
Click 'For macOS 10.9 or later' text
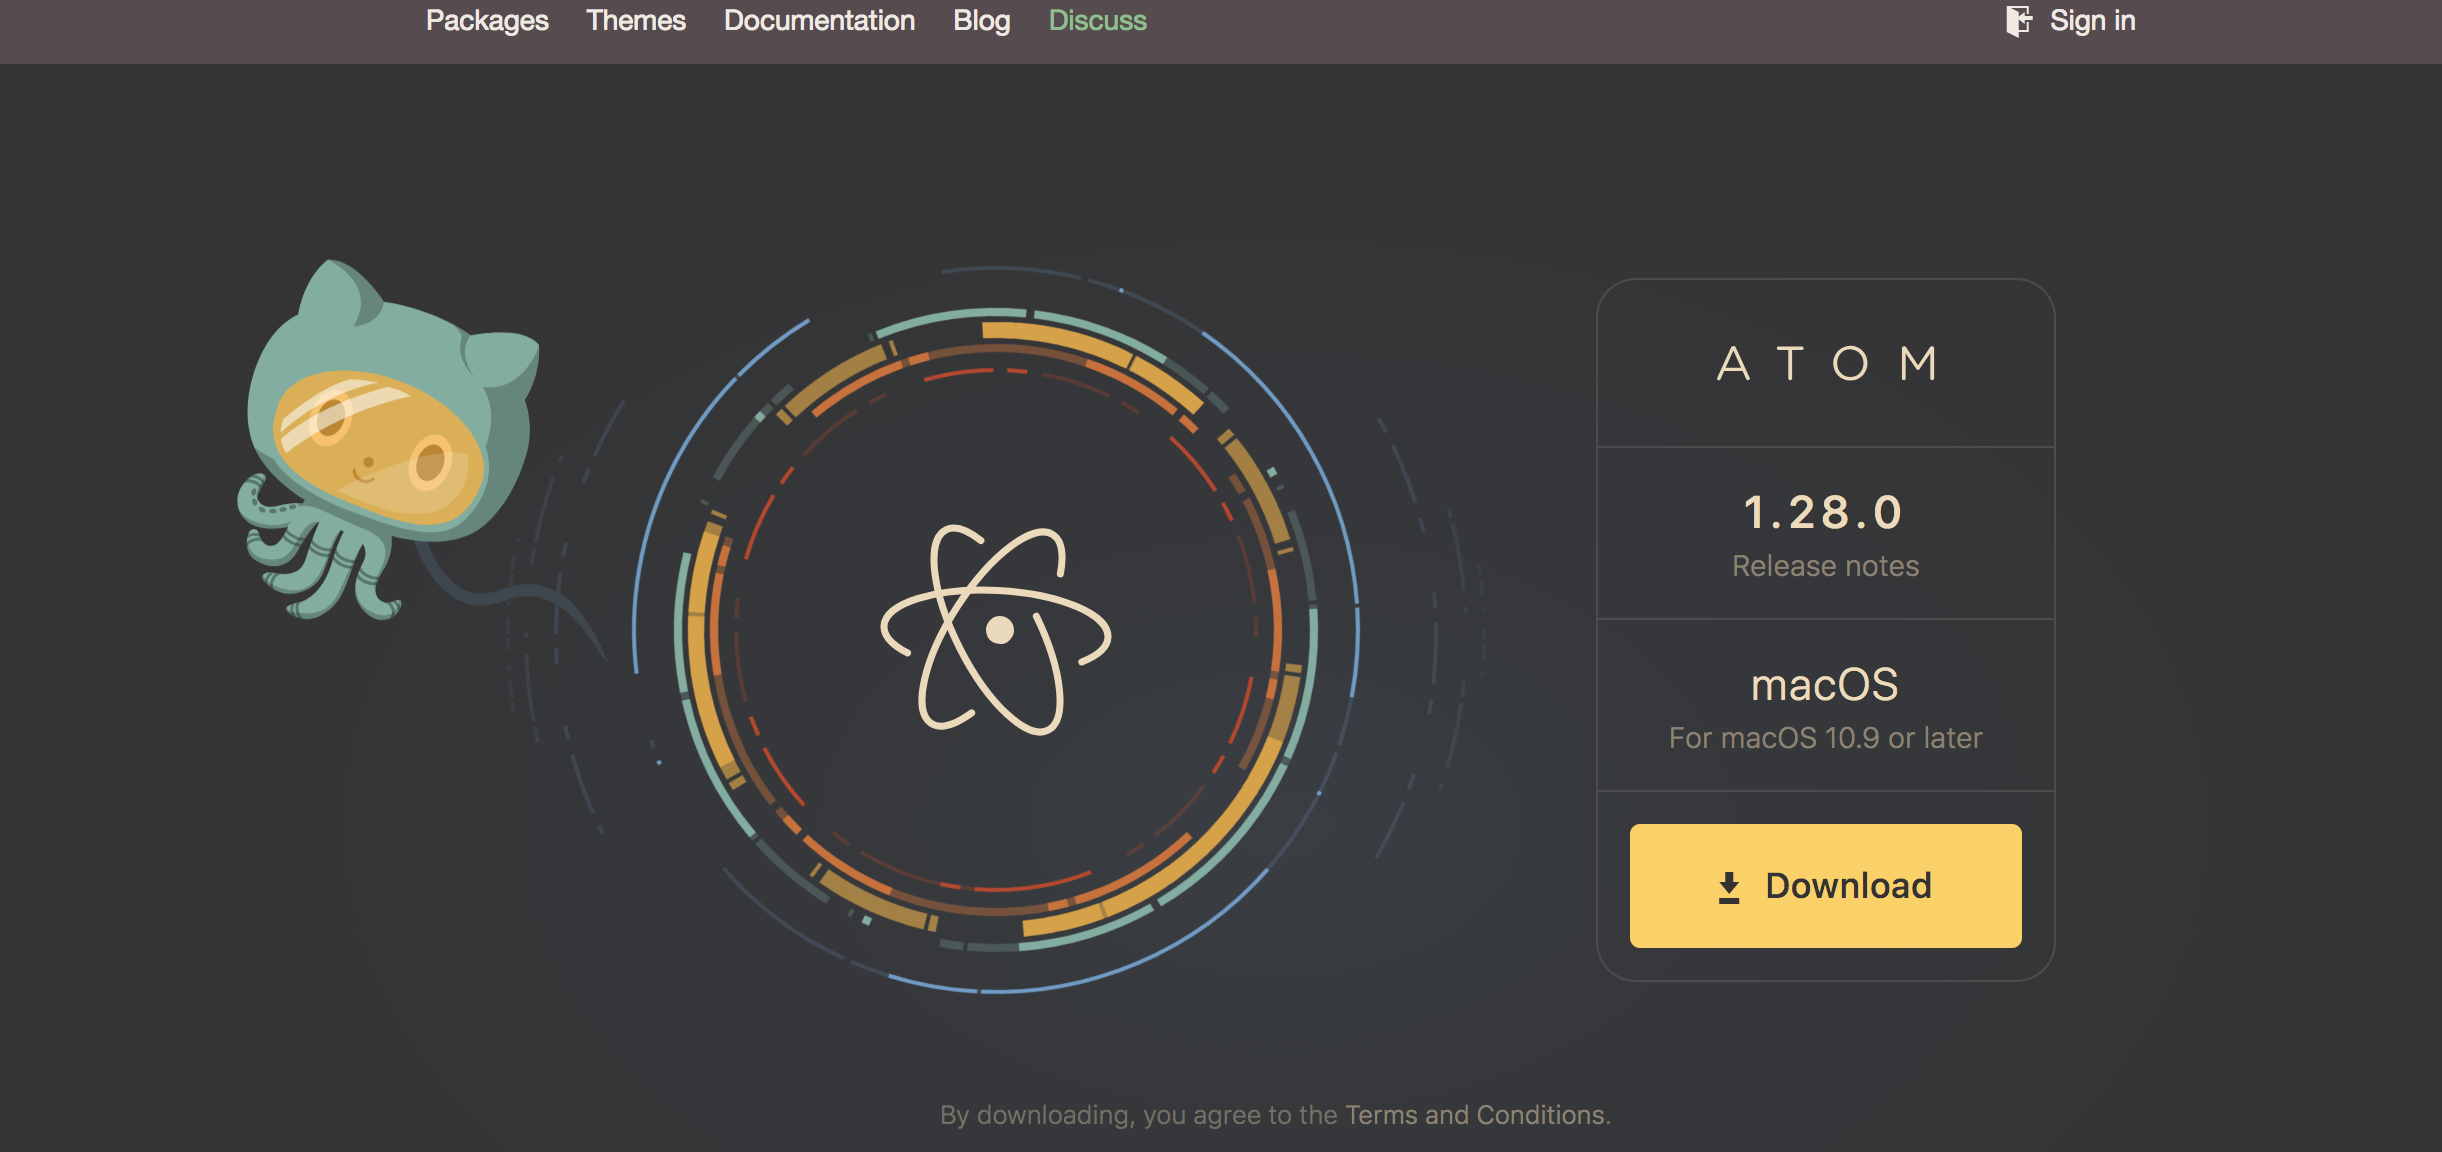point(1825,738)
